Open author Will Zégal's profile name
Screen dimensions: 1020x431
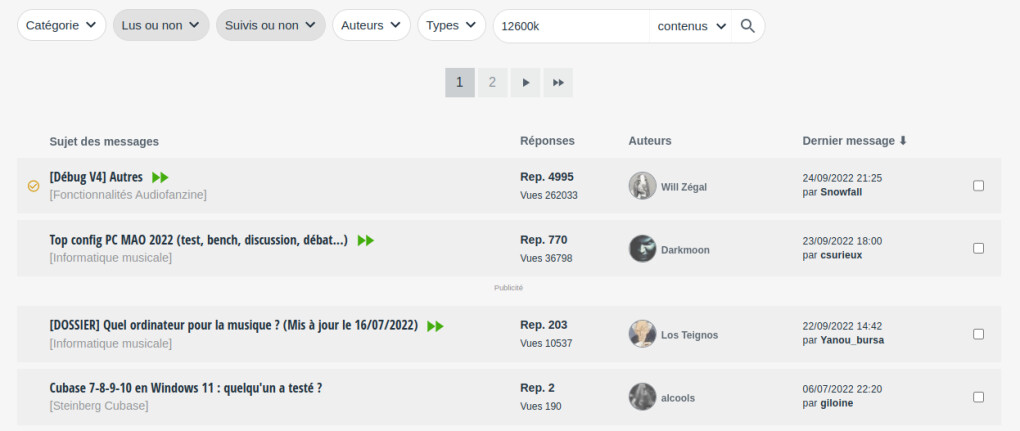[x=684, y=187]
